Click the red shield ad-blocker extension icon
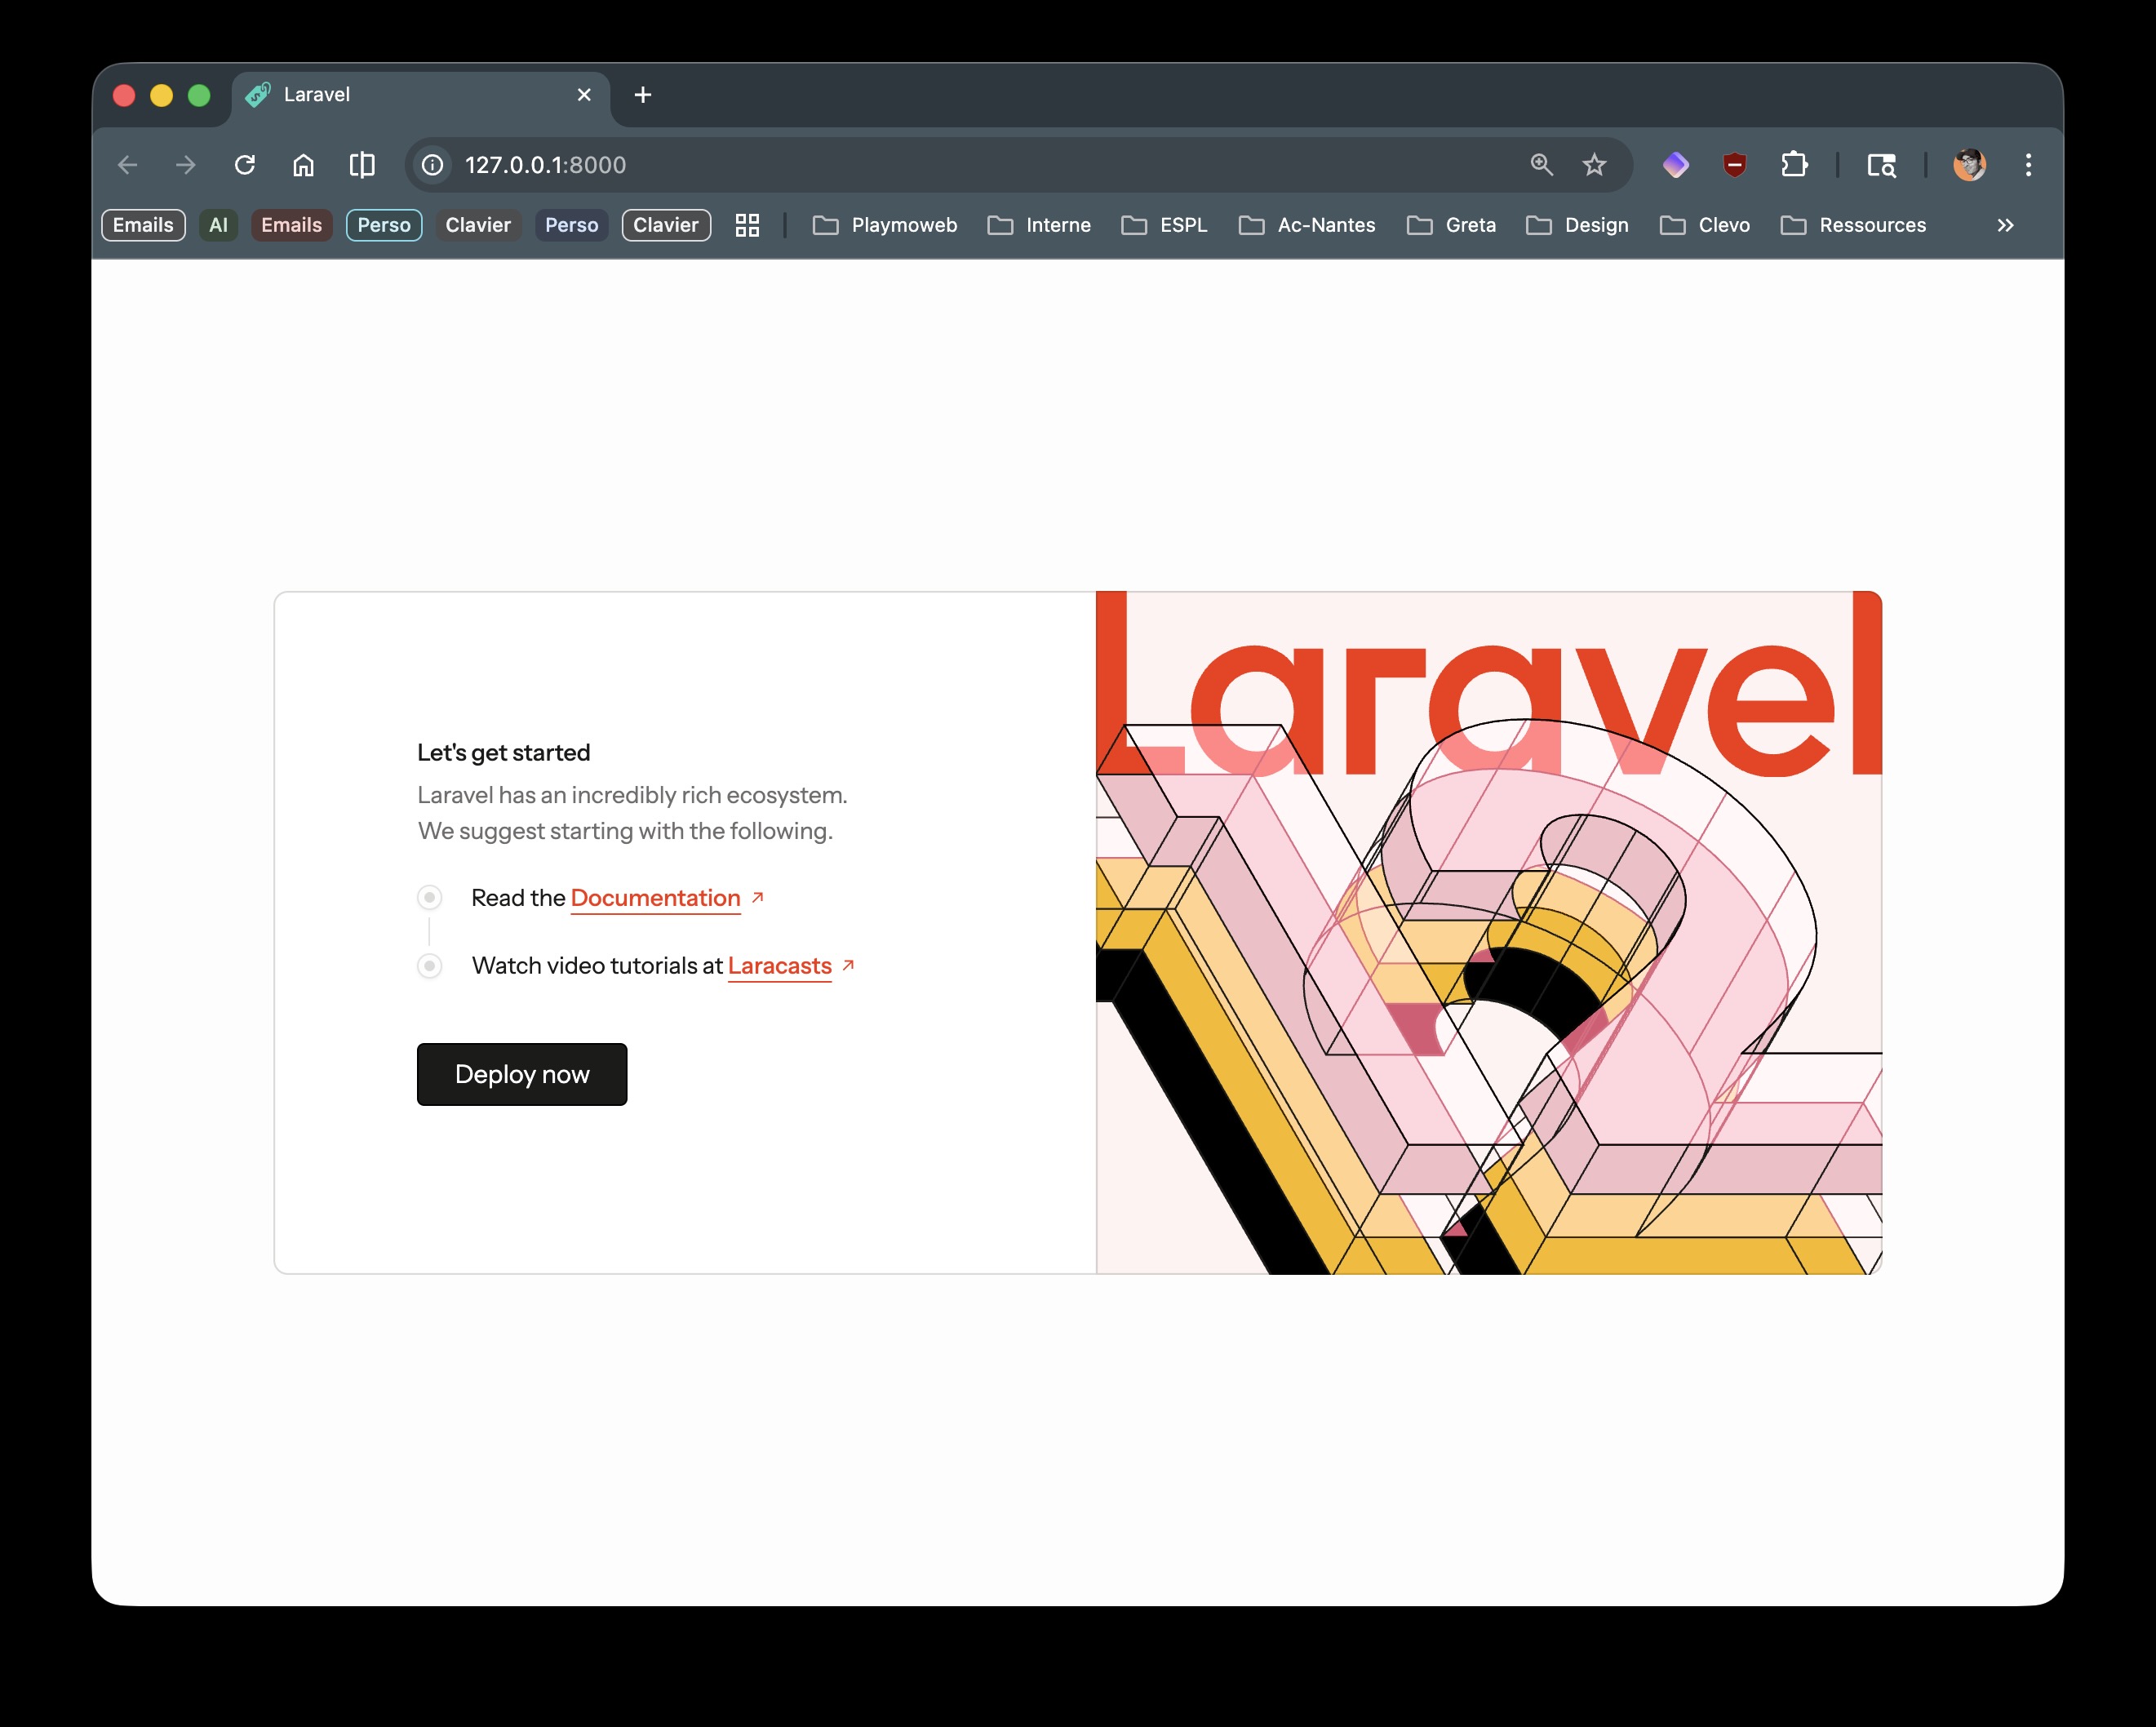The height and width of the screenshot is (1727, 2156). point(1735,165)
